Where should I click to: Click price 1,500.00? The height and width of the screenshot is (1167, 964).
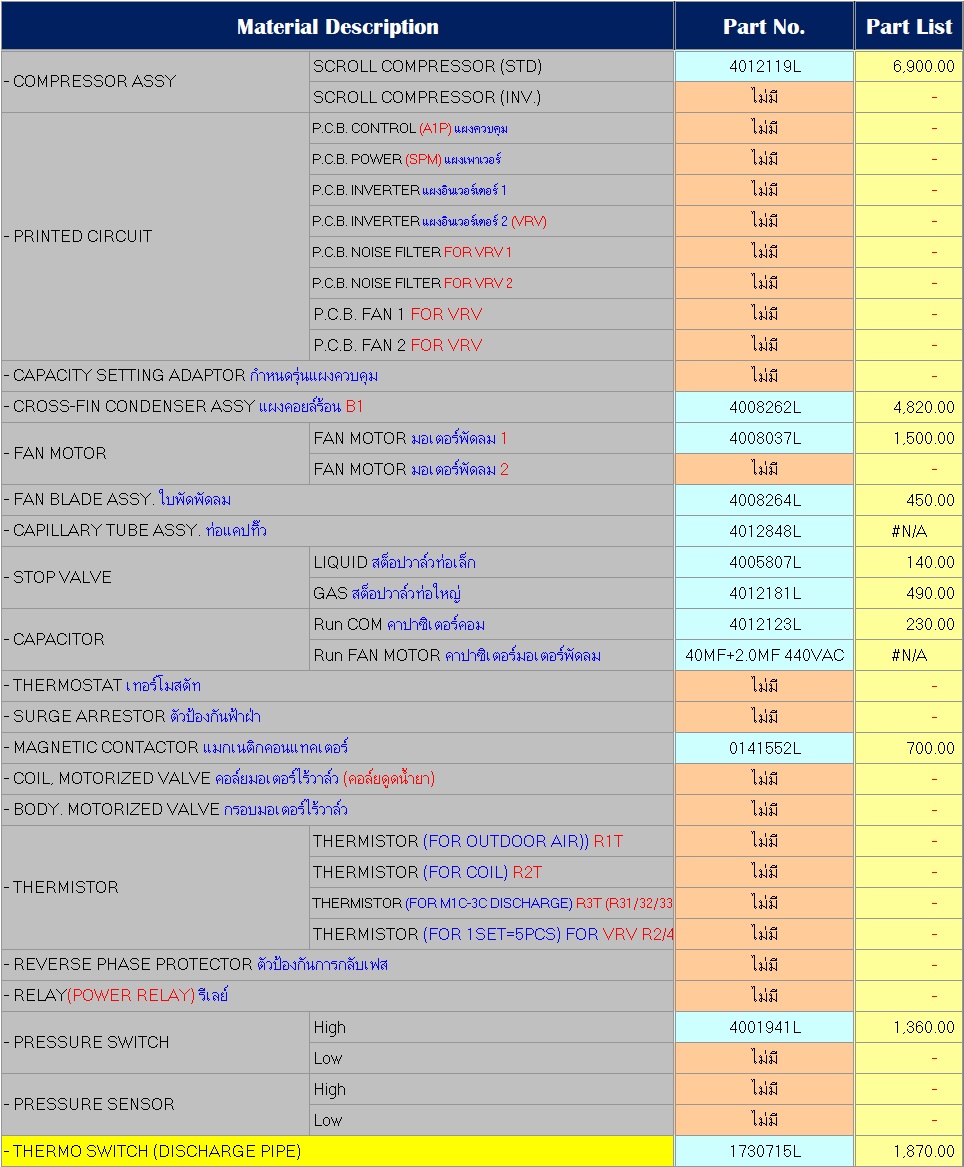pyautogui.click(x=908, y=438)
